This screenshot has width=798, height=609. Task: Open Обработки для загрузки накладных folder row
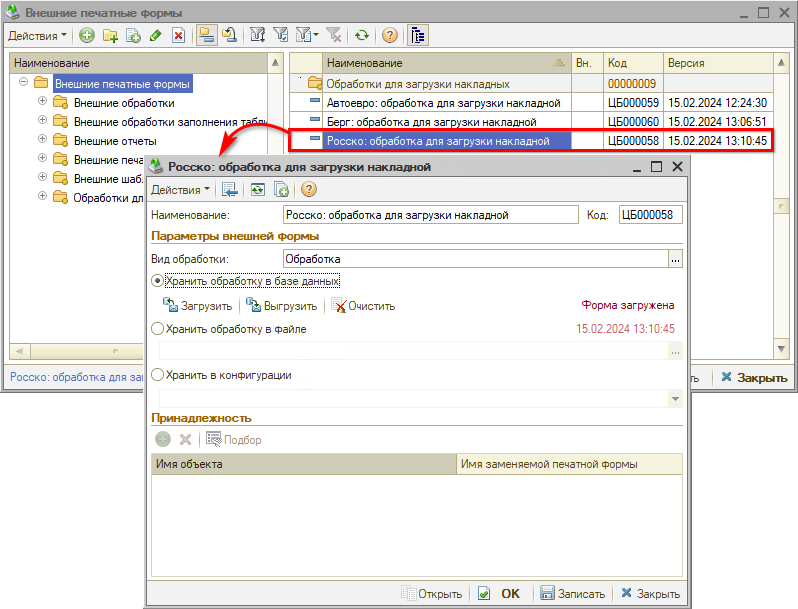coord(532,83)
